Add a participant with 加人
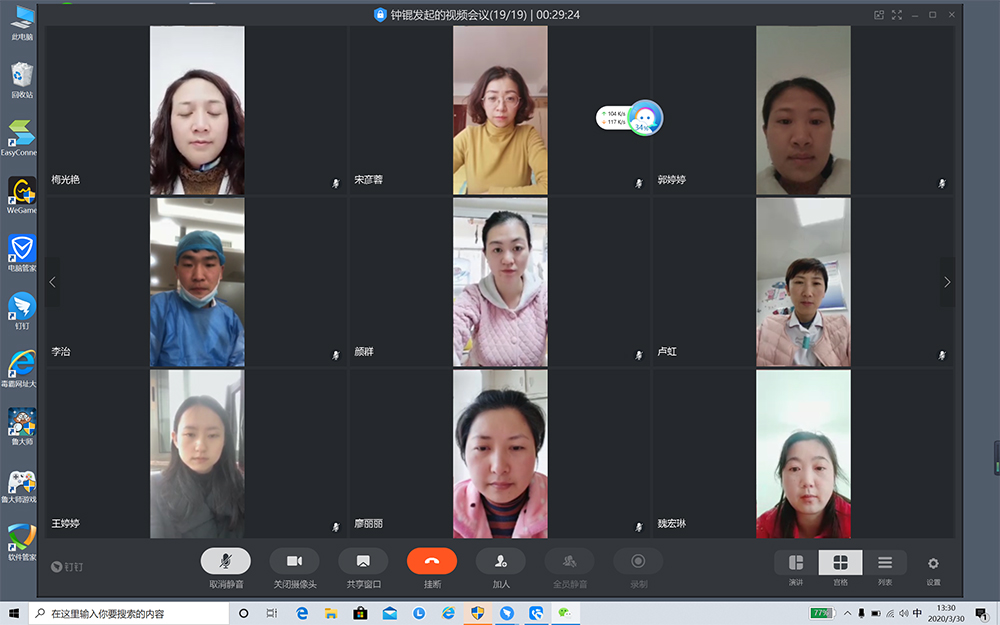The image size is (1000, 625). 500,561
